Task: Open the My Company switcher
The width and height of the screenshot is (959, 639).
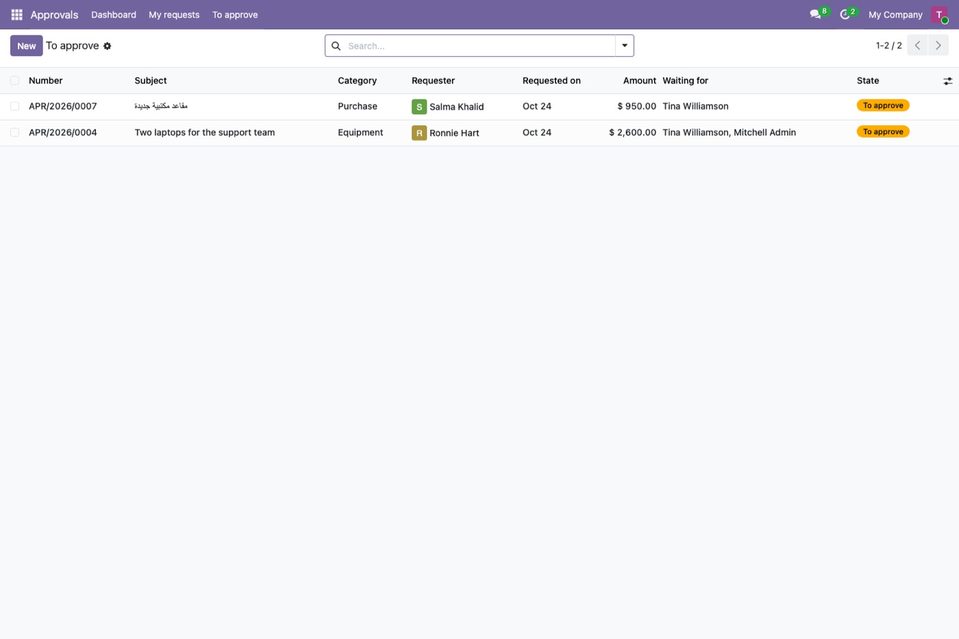Action: coord(895,15)
